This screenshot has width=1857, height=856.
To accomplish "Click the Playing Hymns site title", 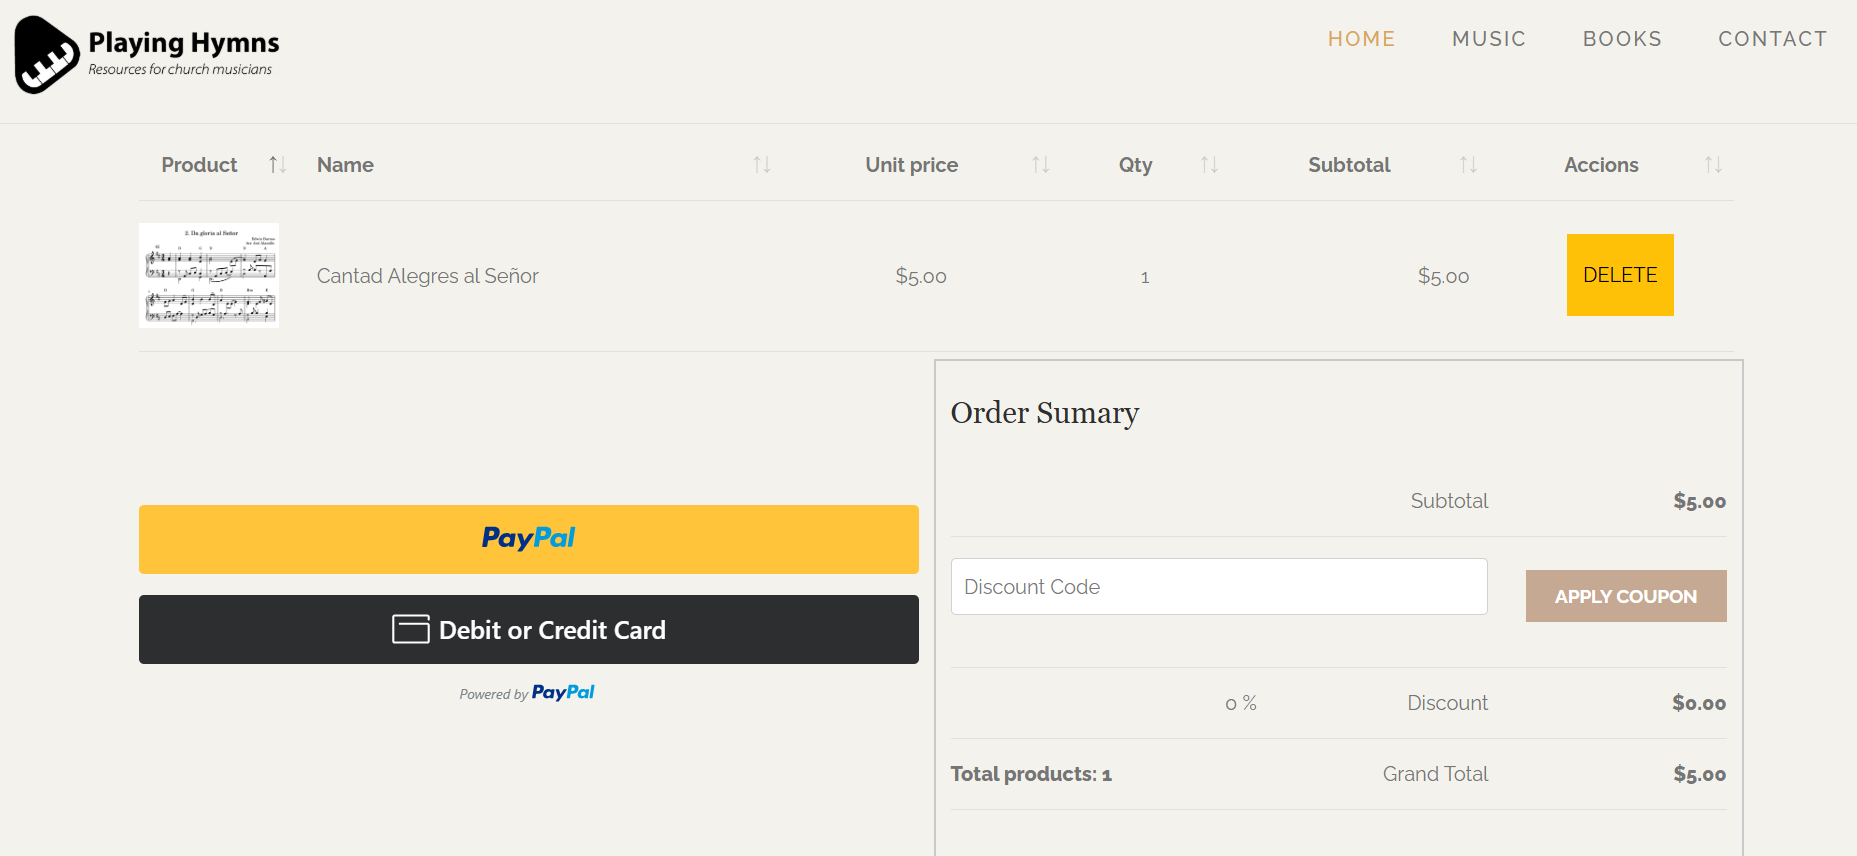I will click(184, 43).
